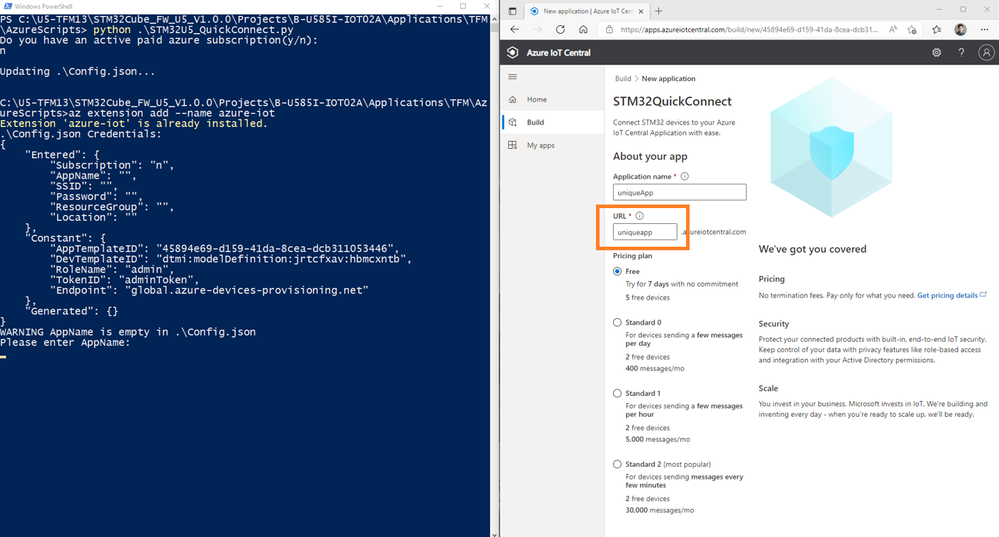The width and height of the screenshot is (999, 537).
Task: Click the browser forward arrow
Action: [537, 29]
